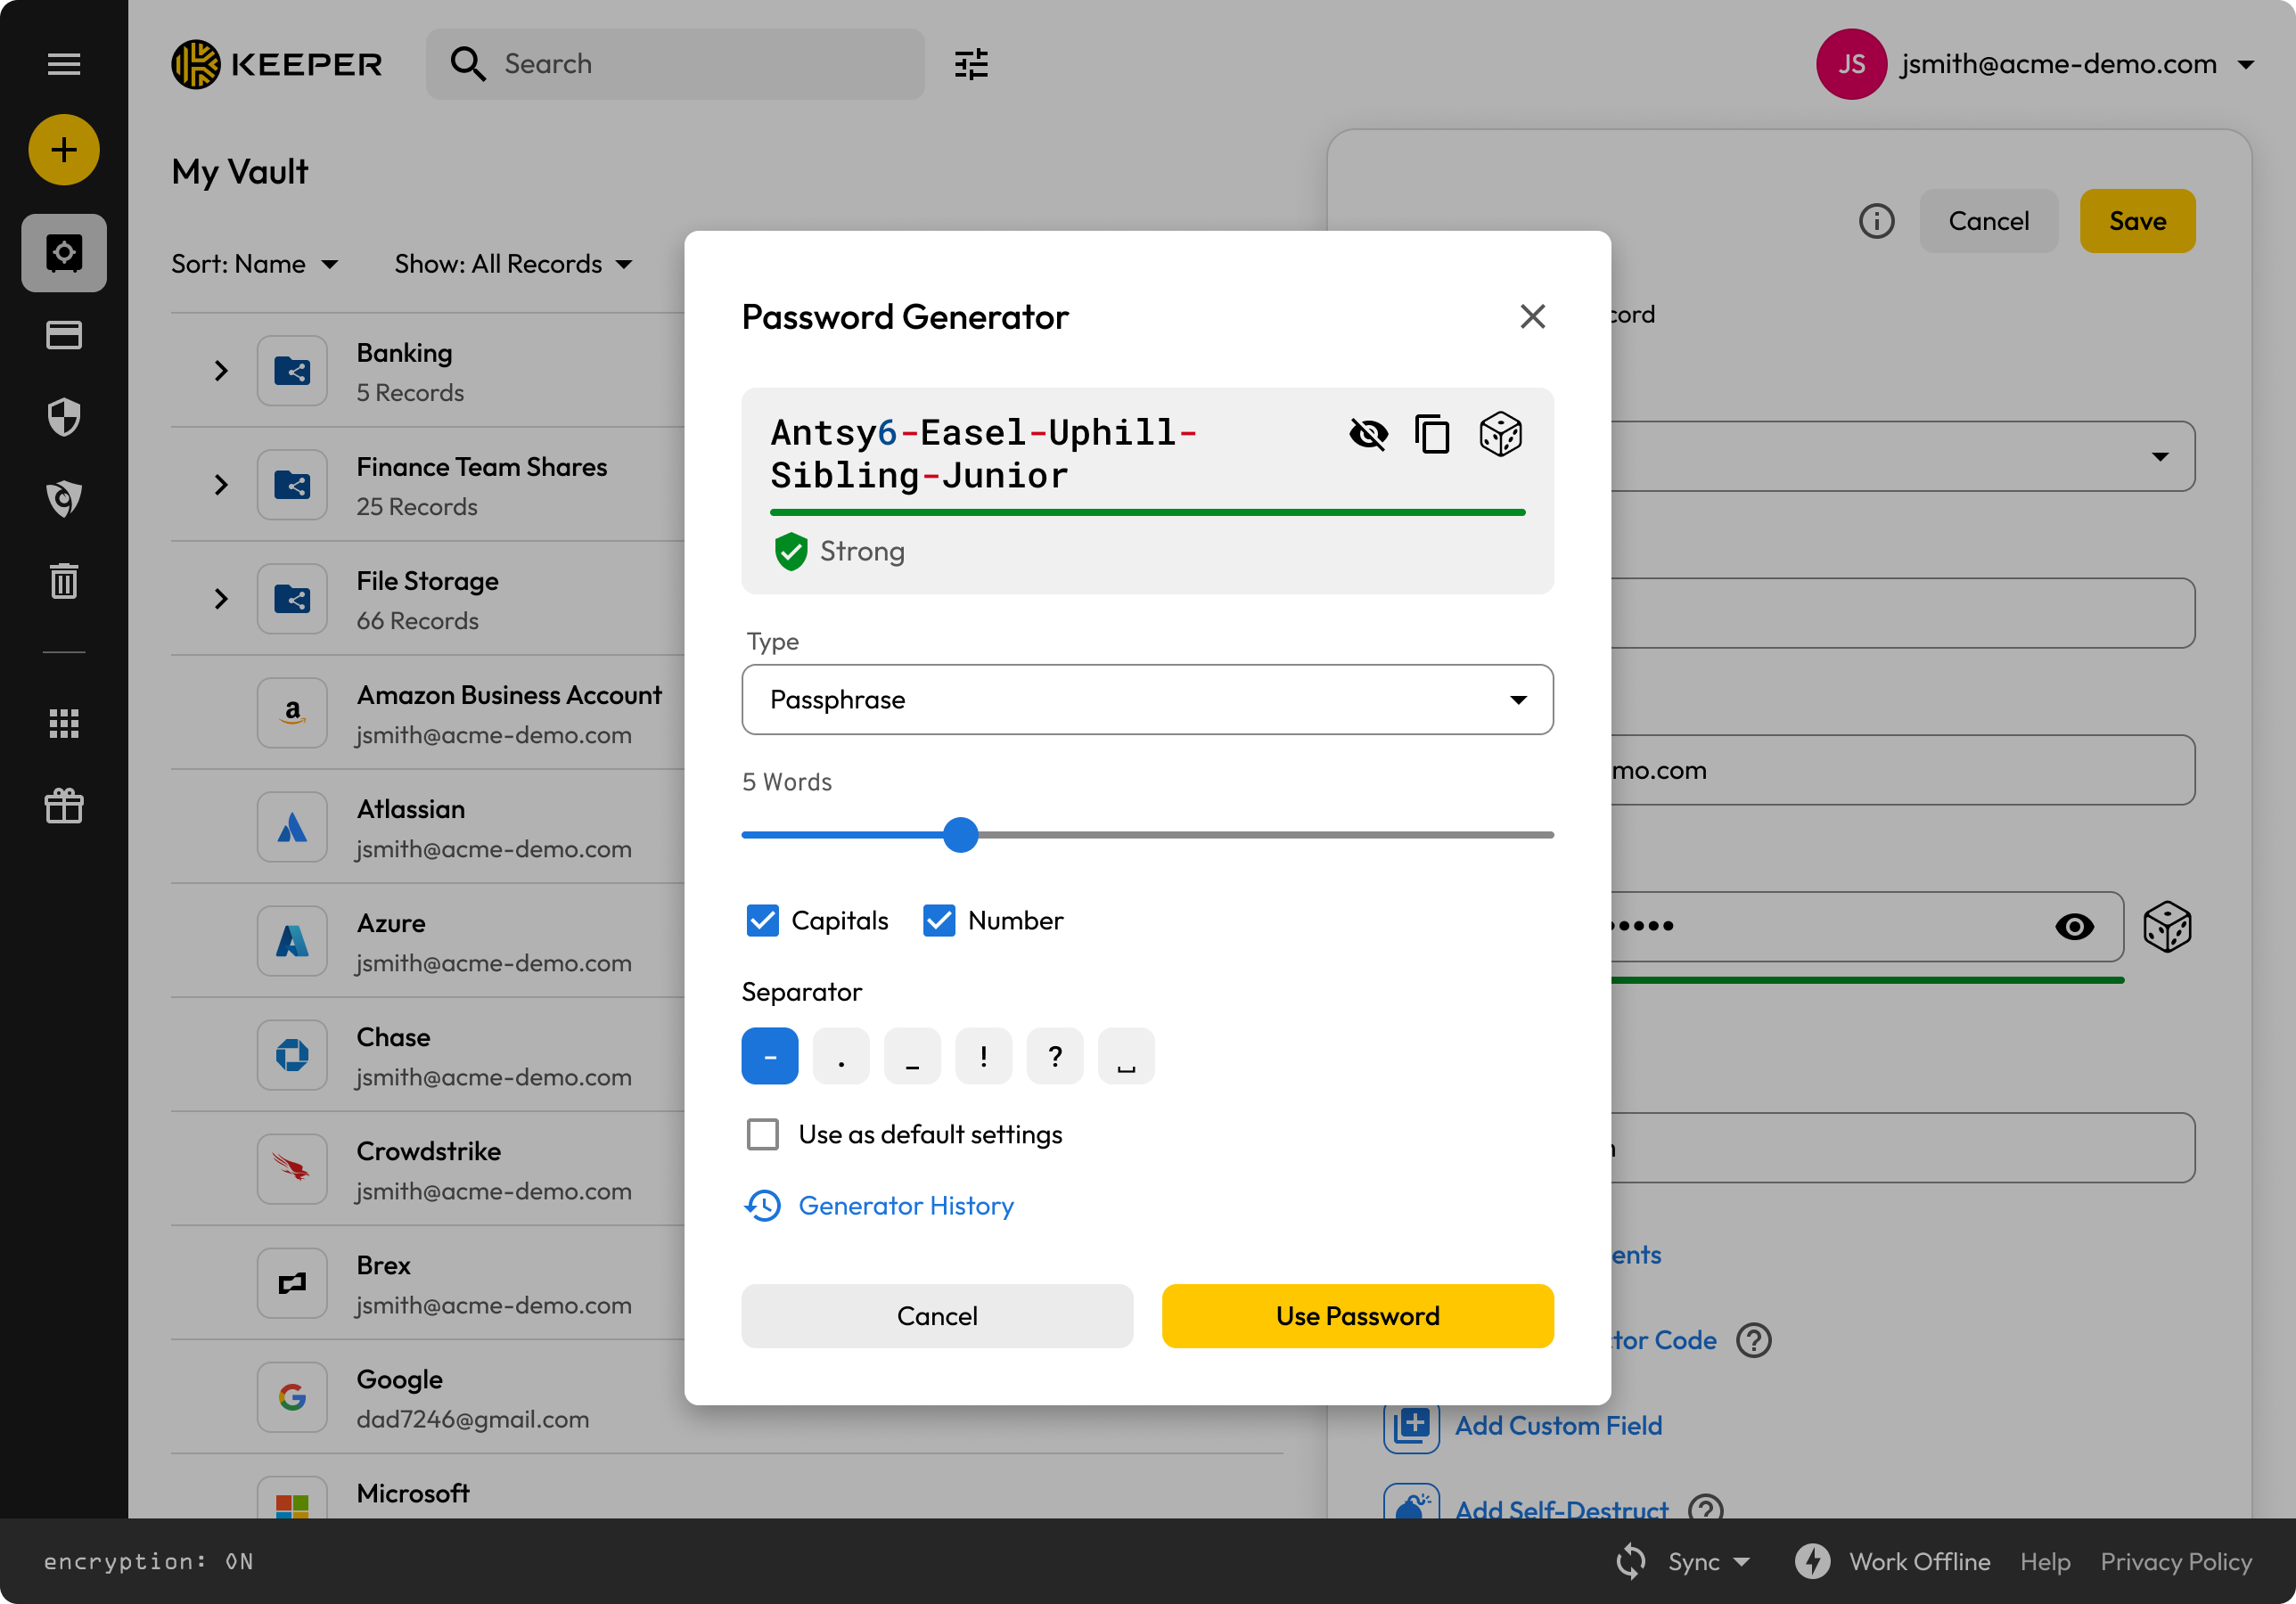
Task: Open the record type dropdown behind dialog
Action: 2160,456
